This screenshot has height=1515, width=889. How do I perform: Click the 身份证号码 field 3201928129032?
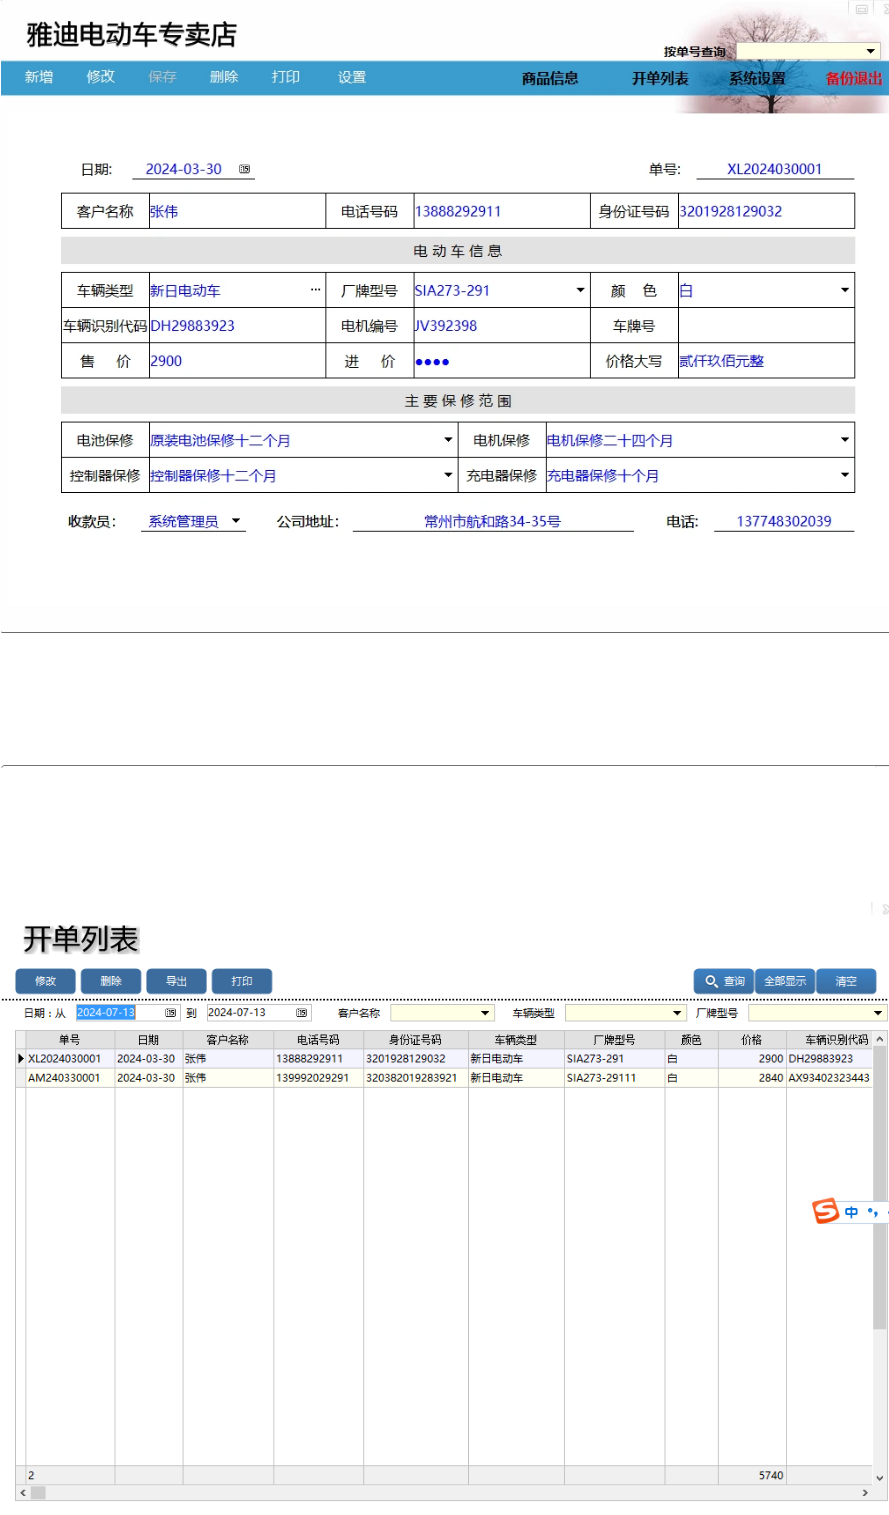click(766, 211)
